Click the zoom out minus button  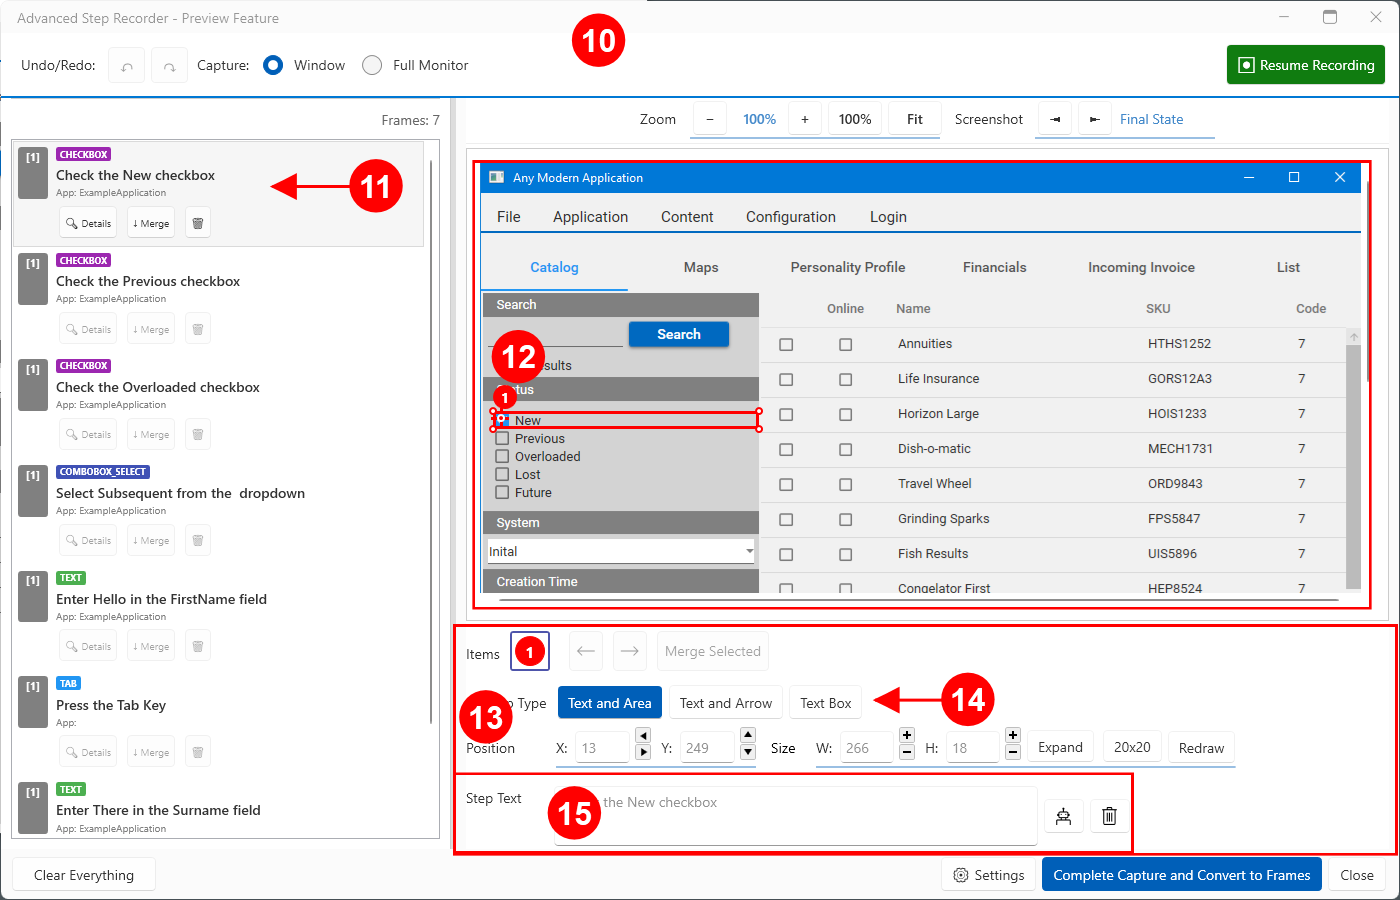pyautogui.click(x=710, y=119)
